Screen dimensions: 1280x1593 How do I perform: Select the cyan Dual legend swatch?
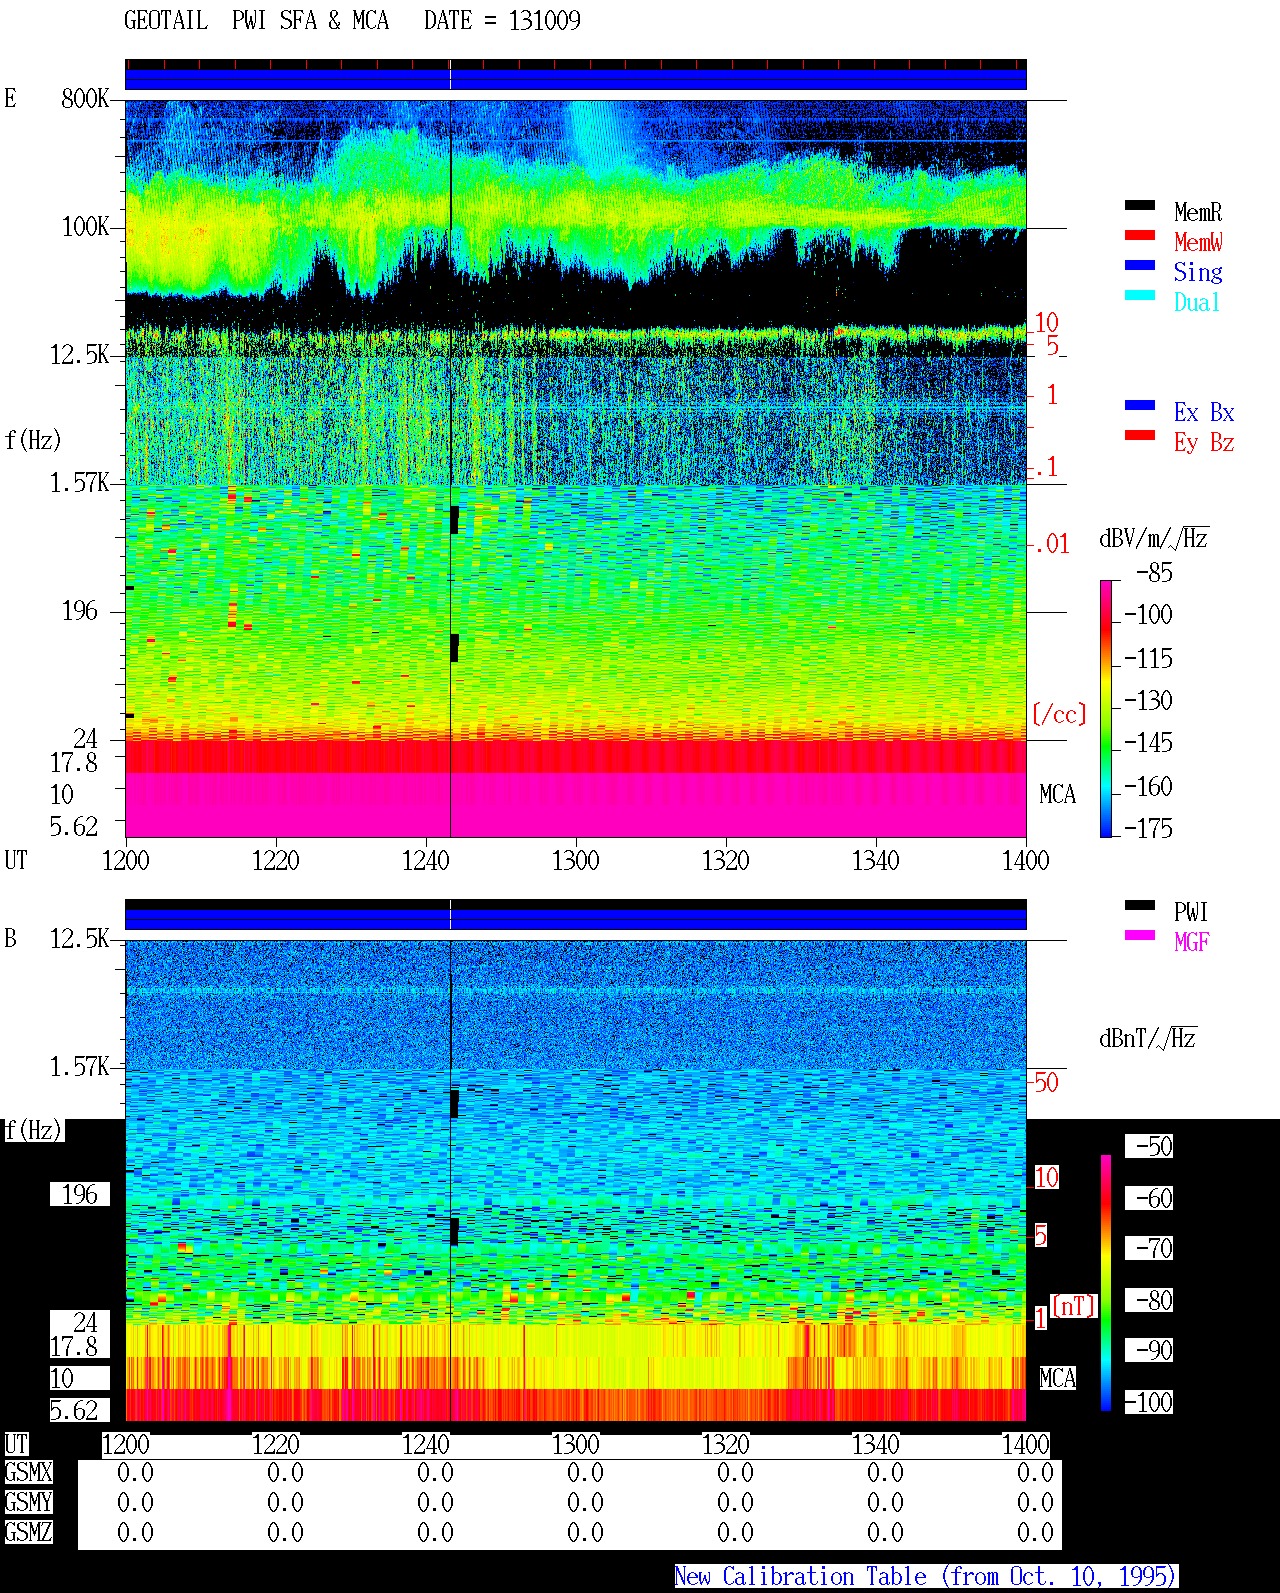[x=1140, y=296]
